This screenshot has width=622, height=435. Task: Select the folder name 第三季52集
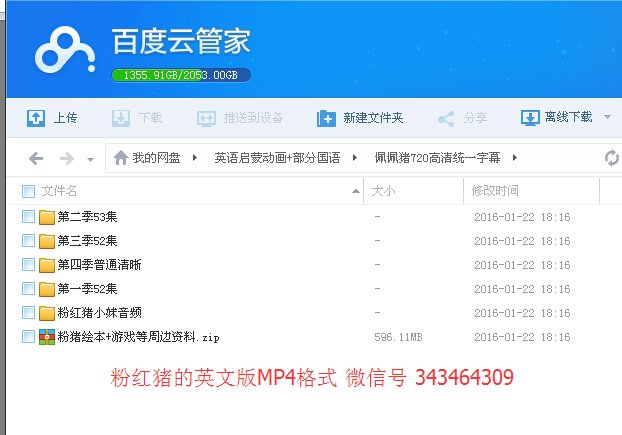click(x=87, y=241)
